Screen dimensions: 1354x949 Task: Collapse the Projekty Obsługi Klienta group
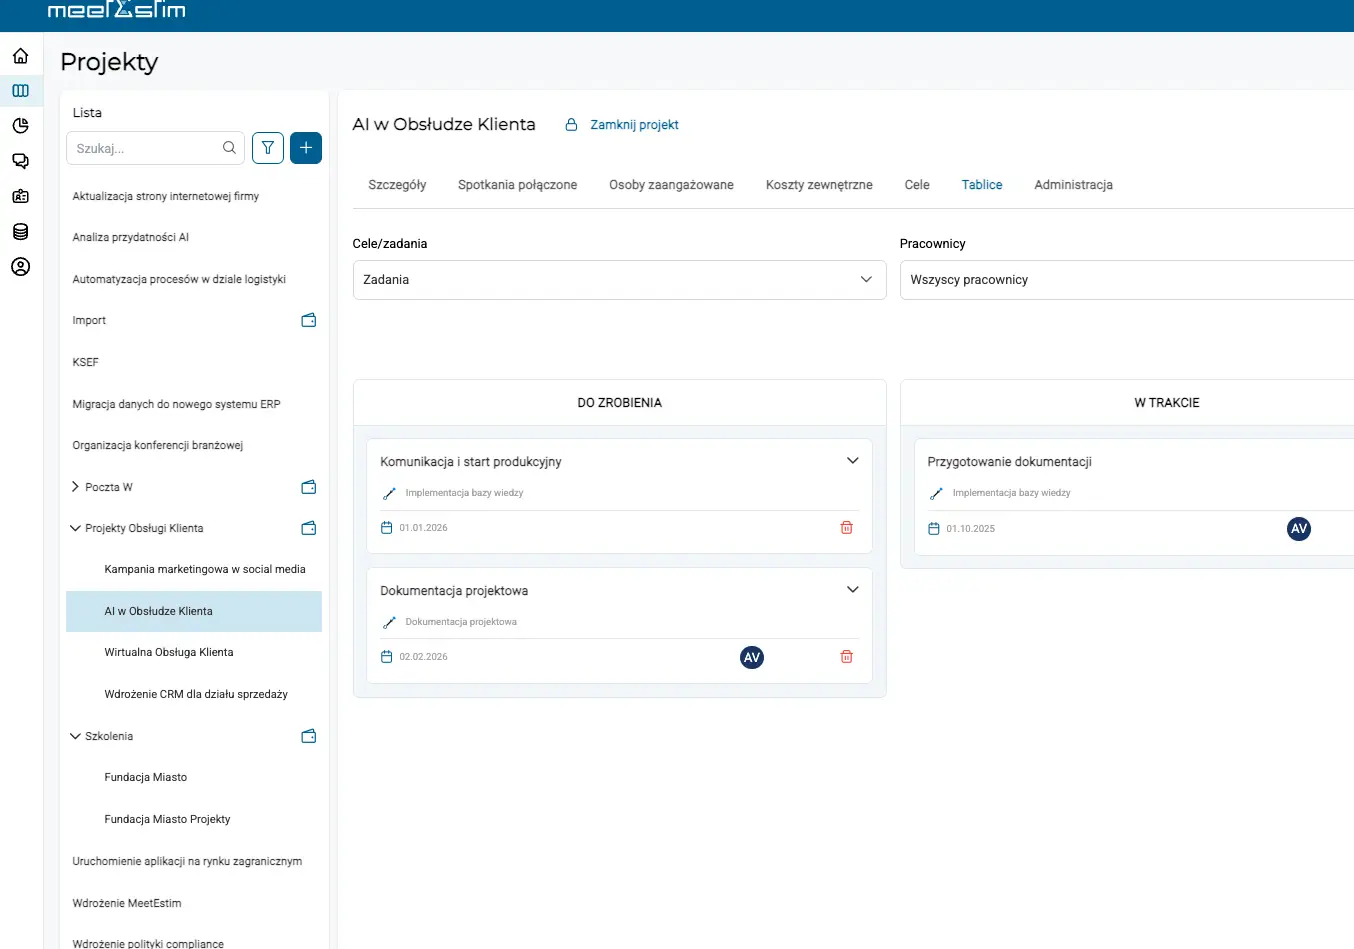(x=74, y=528)
